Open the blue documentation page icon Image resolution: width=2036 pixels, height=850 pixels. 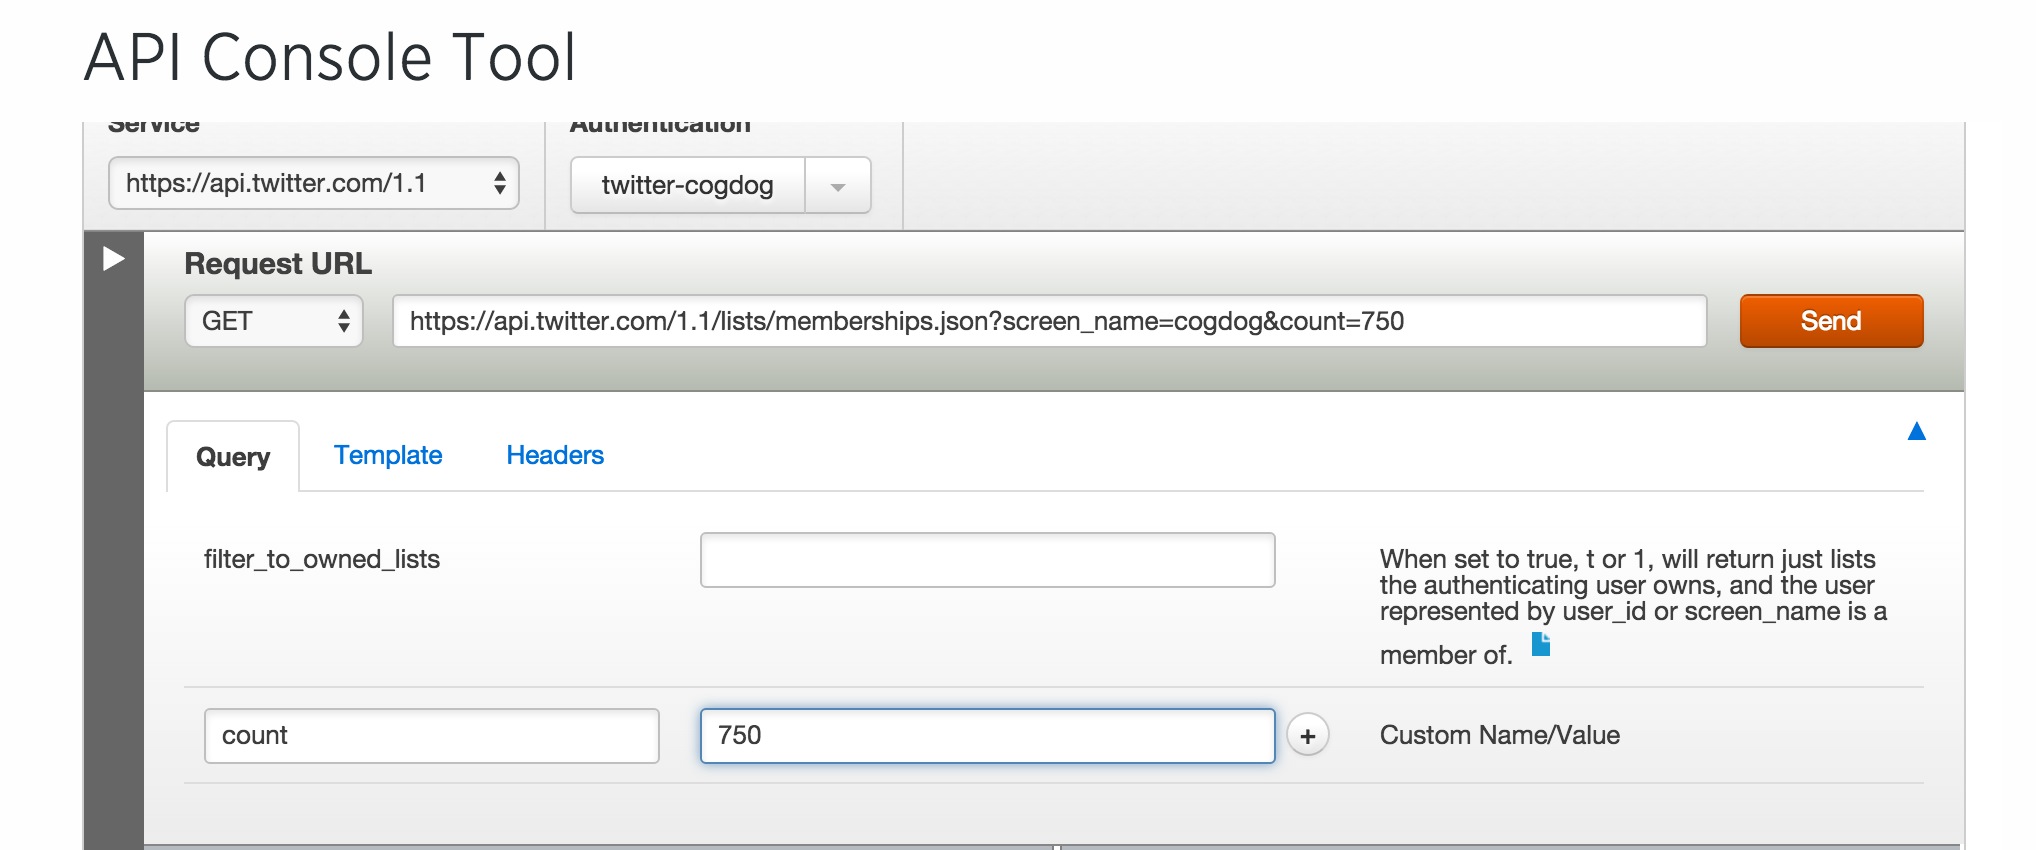(x=1541, y=645)
